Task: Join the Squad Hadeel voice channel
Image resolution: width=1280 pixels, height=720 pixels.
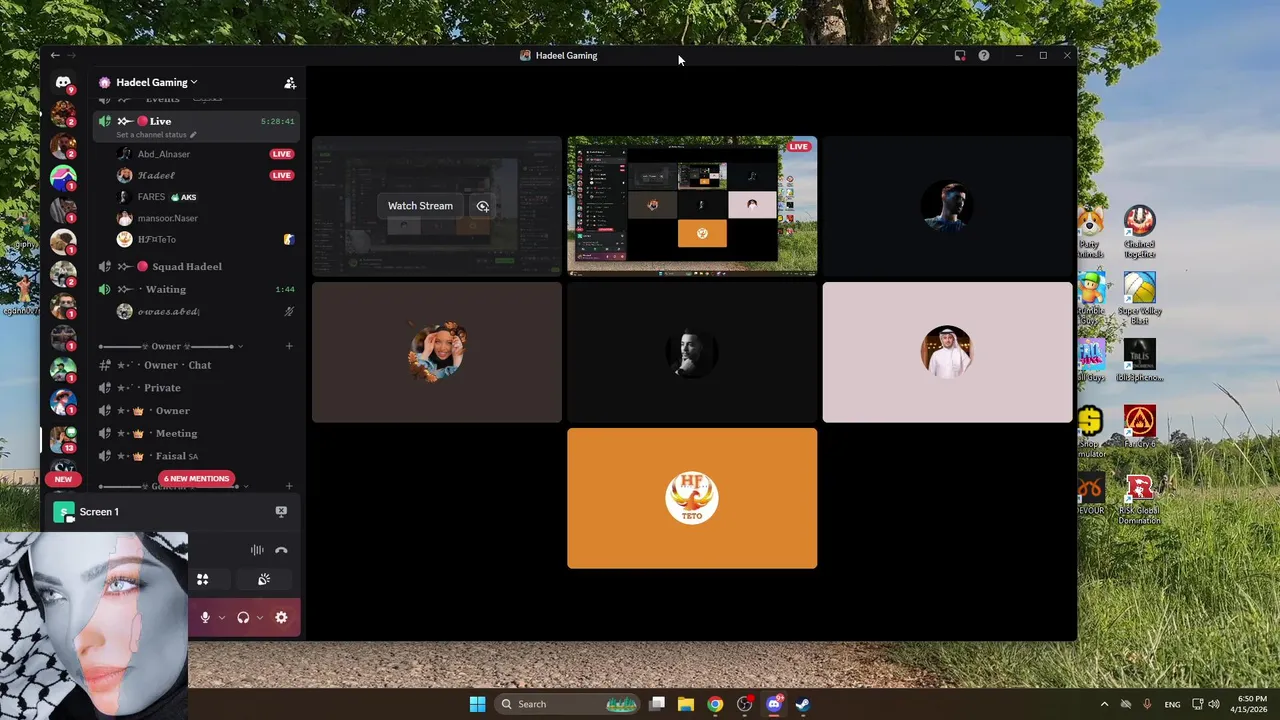Action: [x=197, y=267]
